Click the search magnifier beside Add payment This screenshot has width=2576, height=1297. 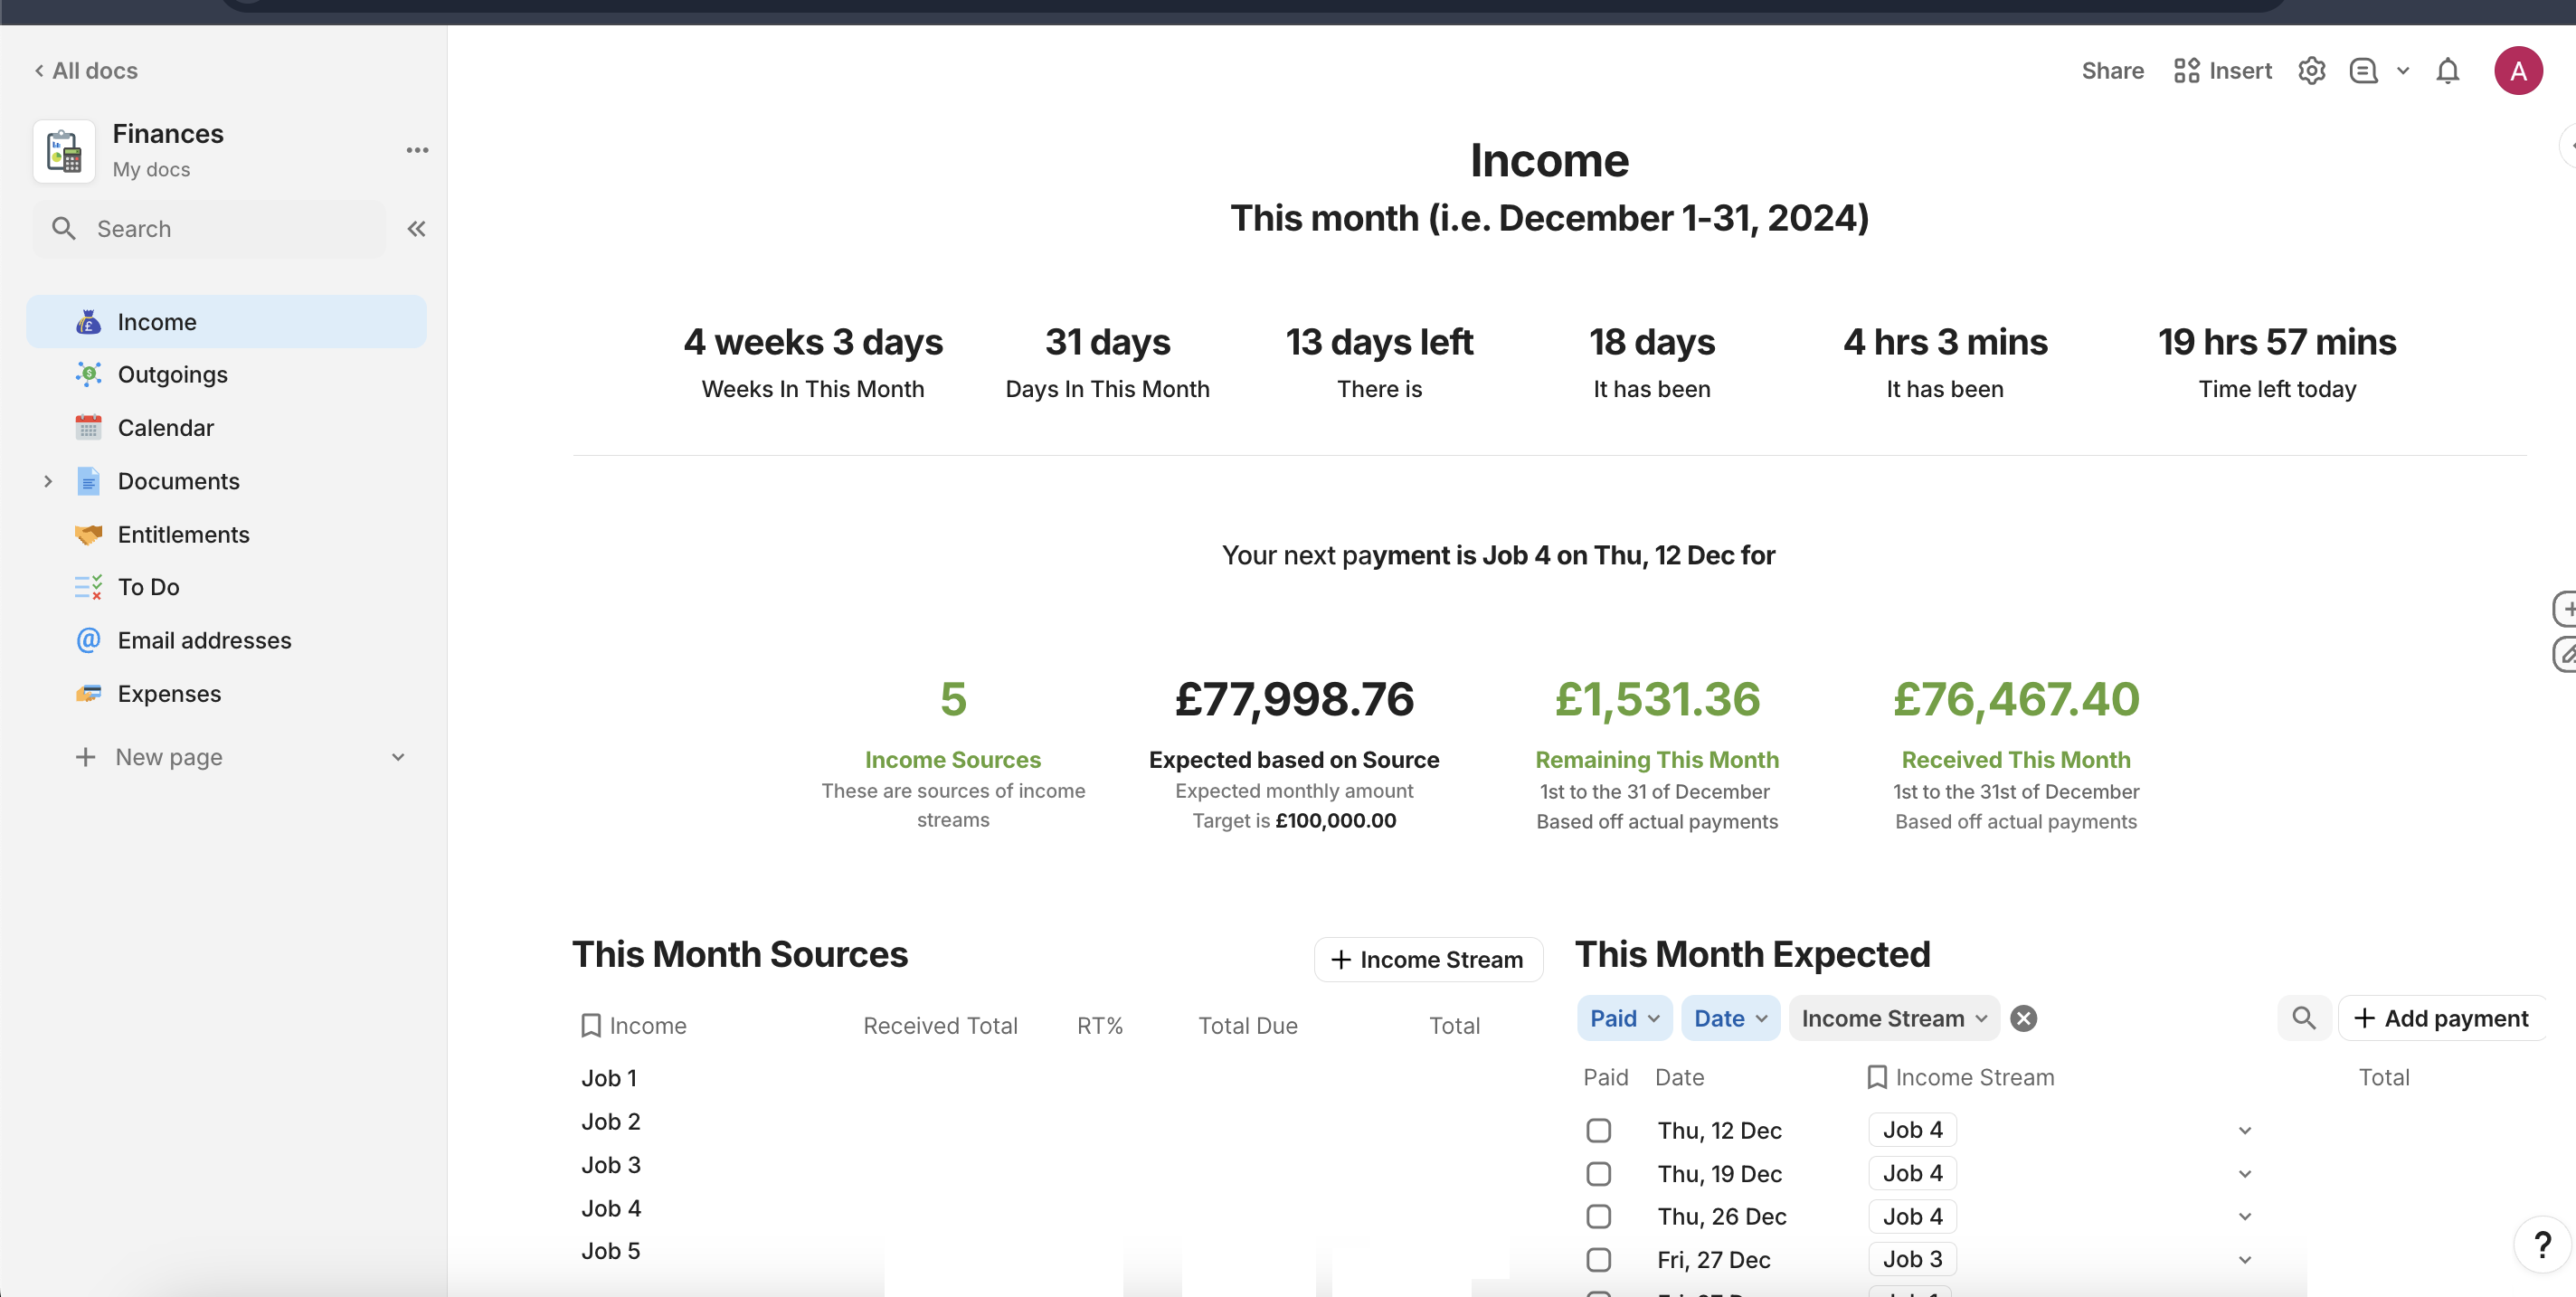[2304, 1018]
